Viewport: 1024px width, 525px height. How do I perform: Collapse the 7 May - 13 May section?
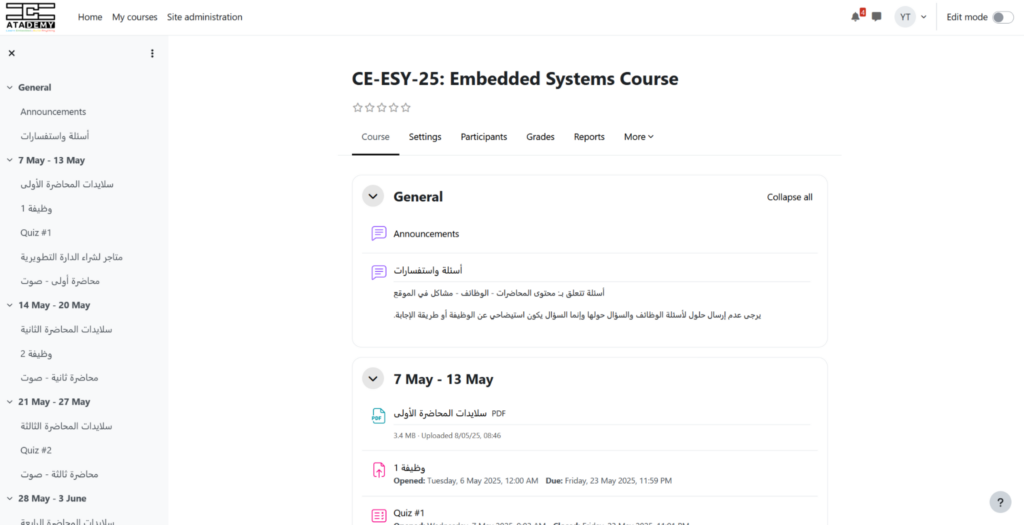click(x=373, y=379)
